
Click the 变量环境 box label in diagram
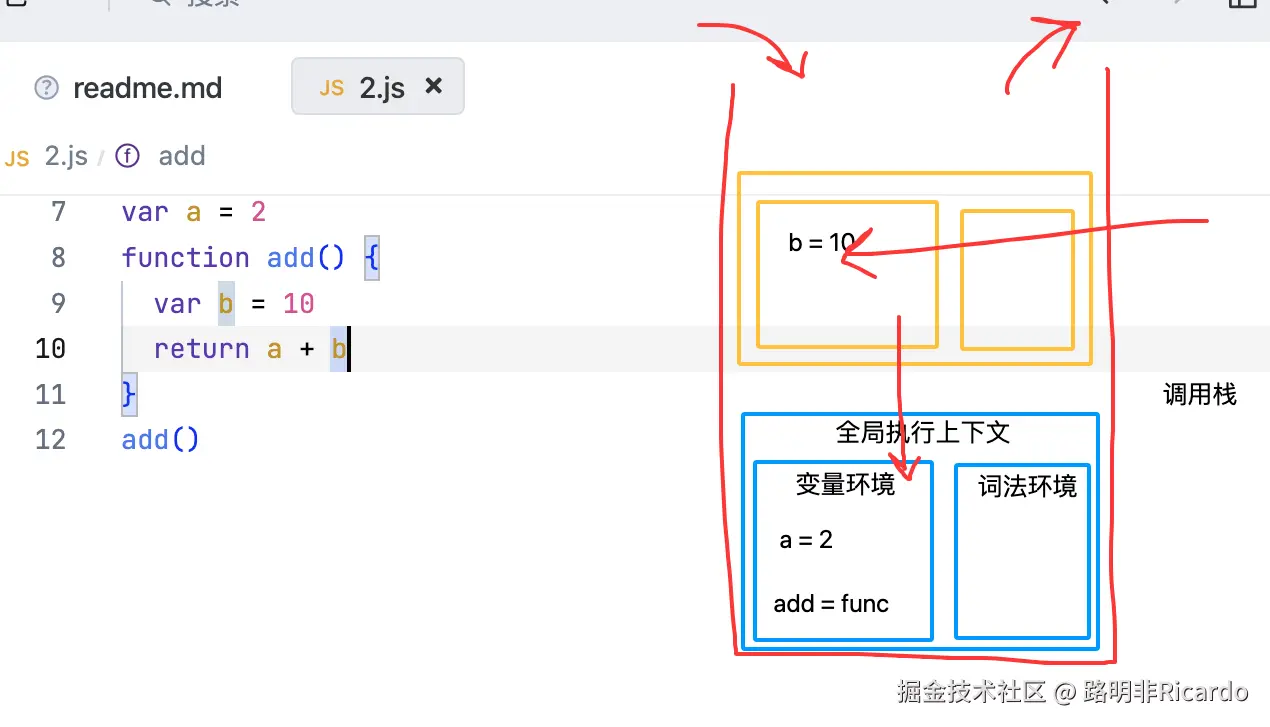click(x=845, y=485)
